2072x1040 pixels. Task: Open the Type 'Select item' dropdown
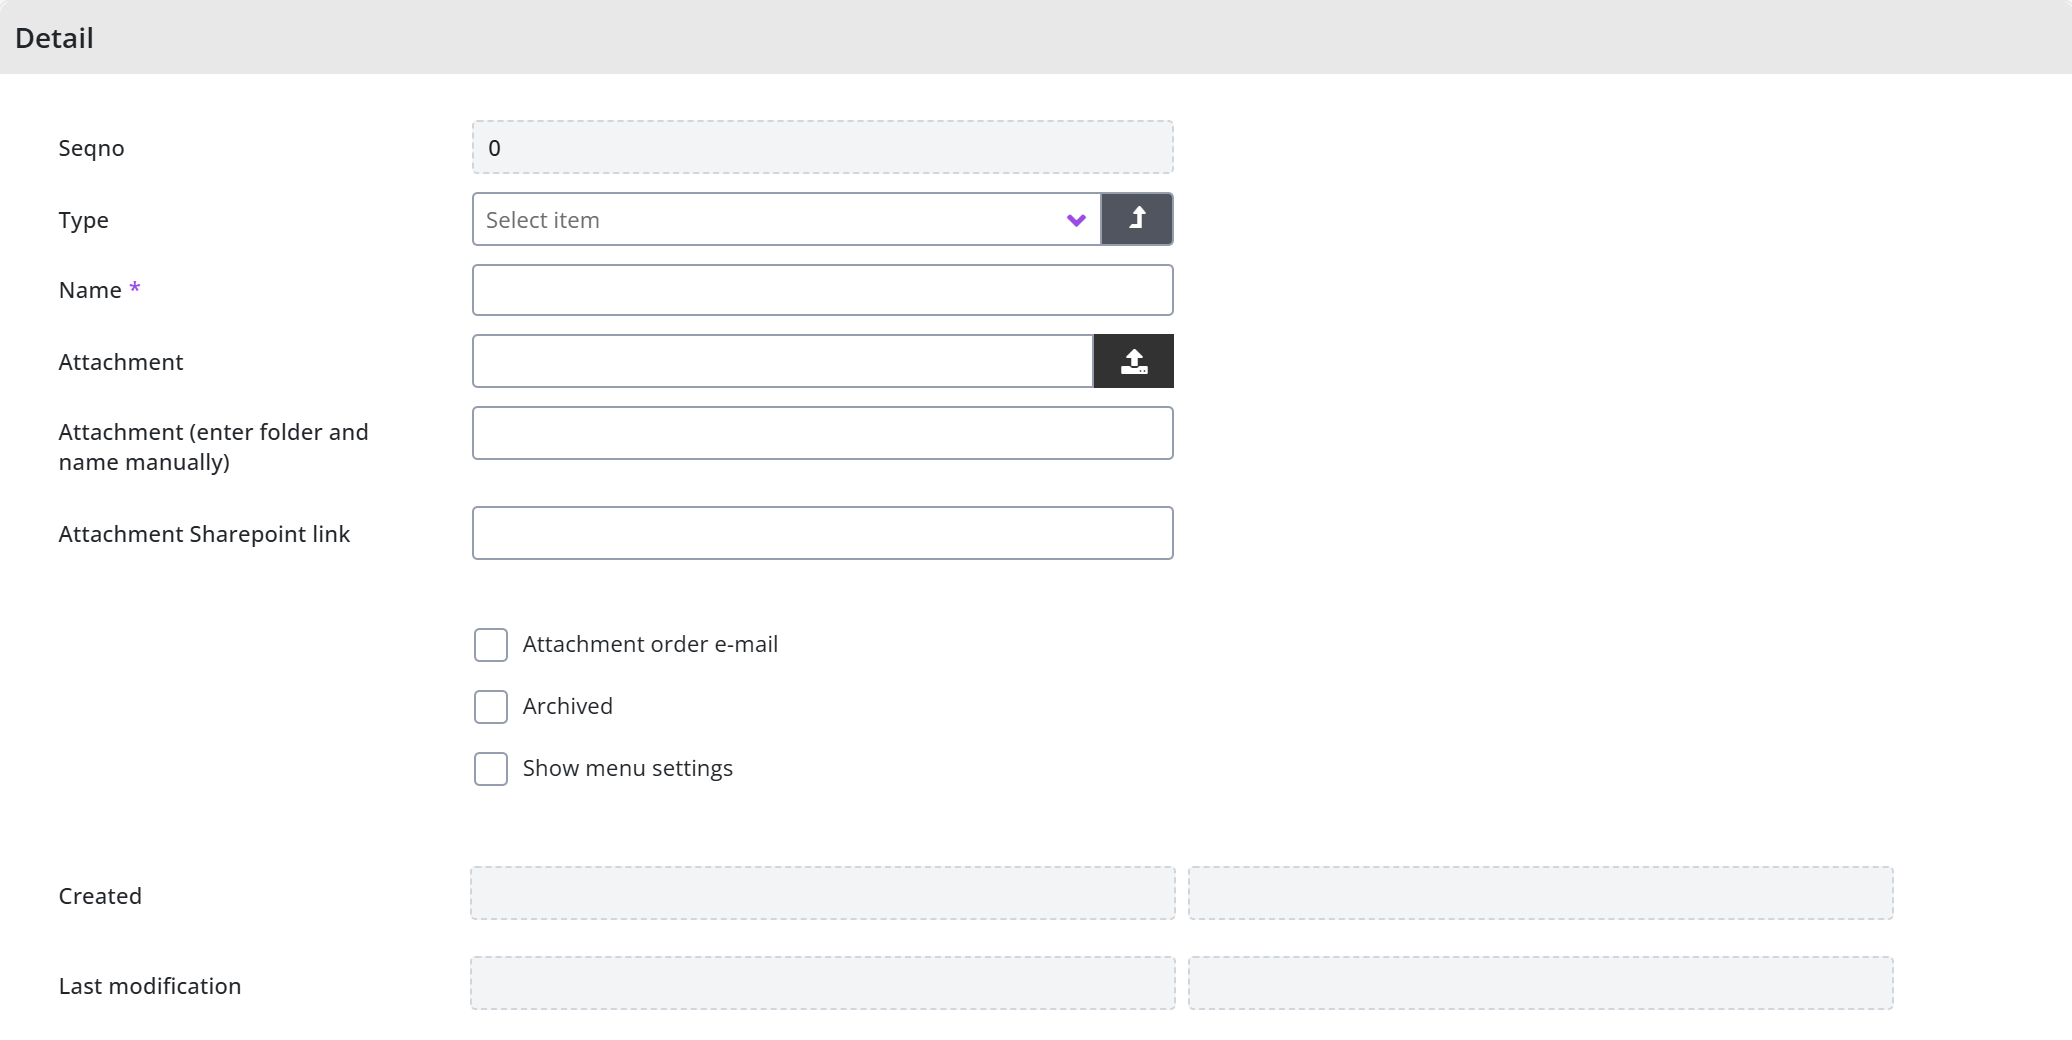(x=786, y=219)
